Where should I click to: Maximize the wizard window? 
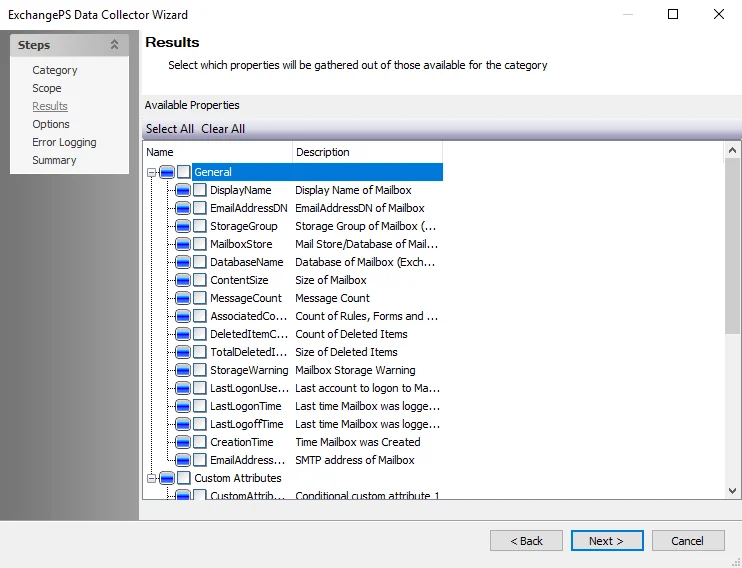[672, 14]
